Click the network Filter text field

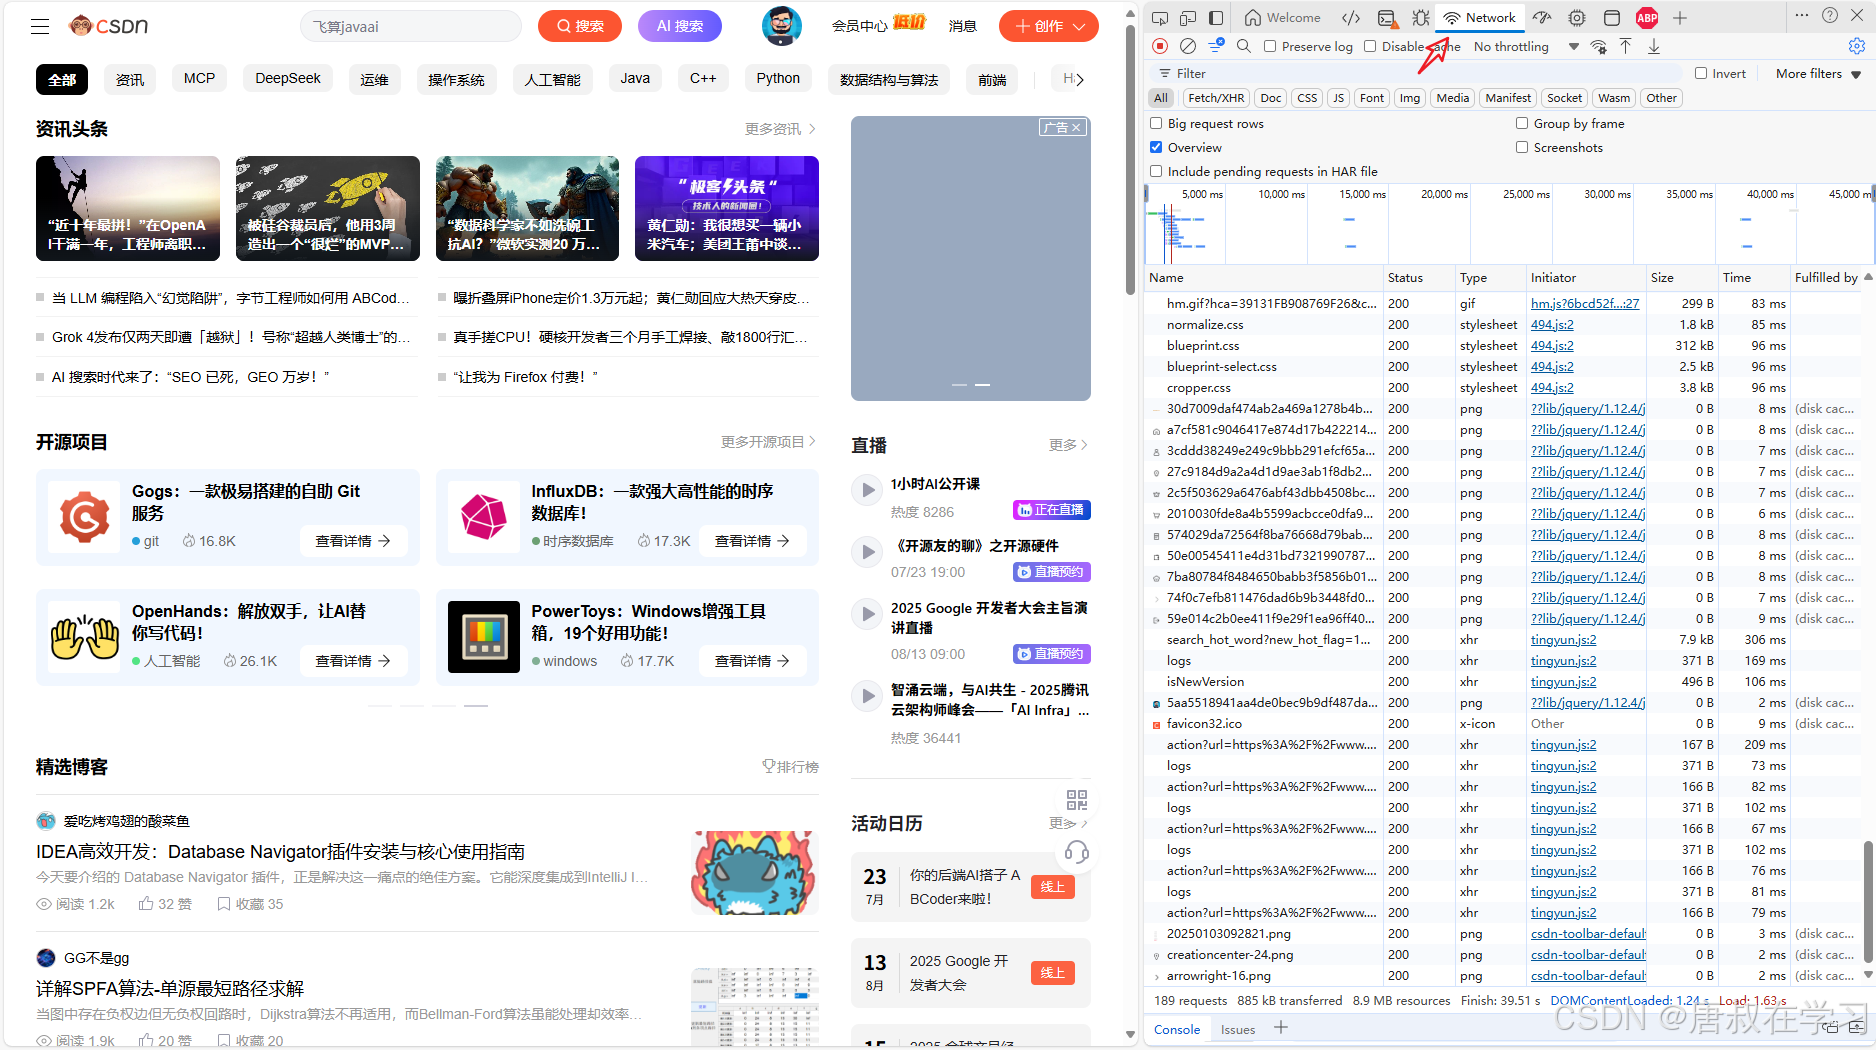(1420, 73)
